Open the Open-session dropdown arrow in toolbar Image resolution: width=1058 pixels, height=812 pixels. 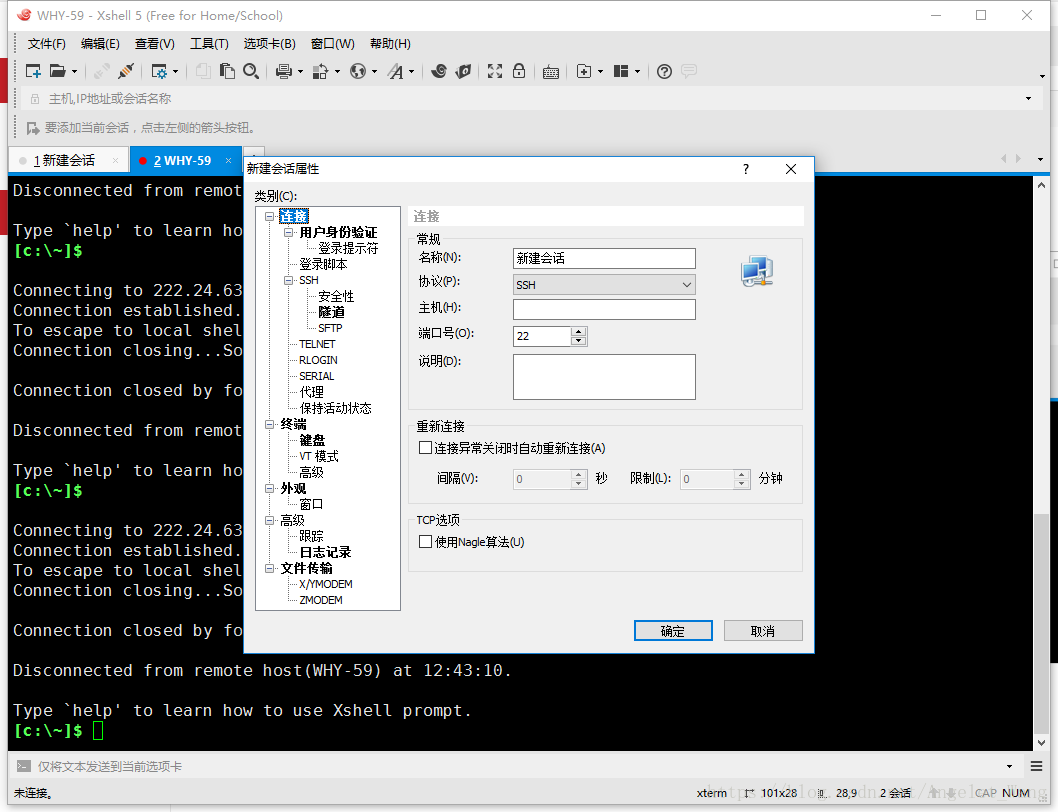(x=74, y=72)
